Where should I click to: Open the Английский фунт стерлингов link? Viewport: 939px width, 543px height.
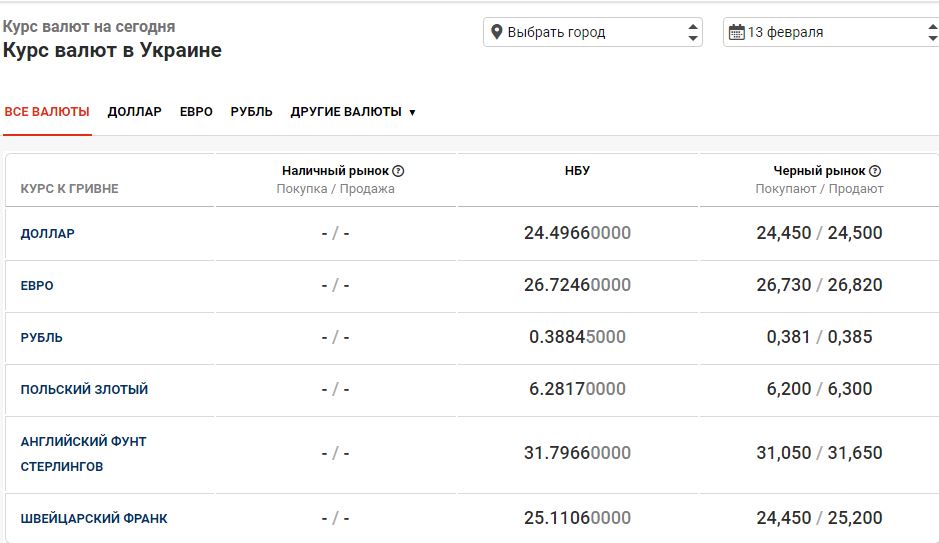[83, 453]
